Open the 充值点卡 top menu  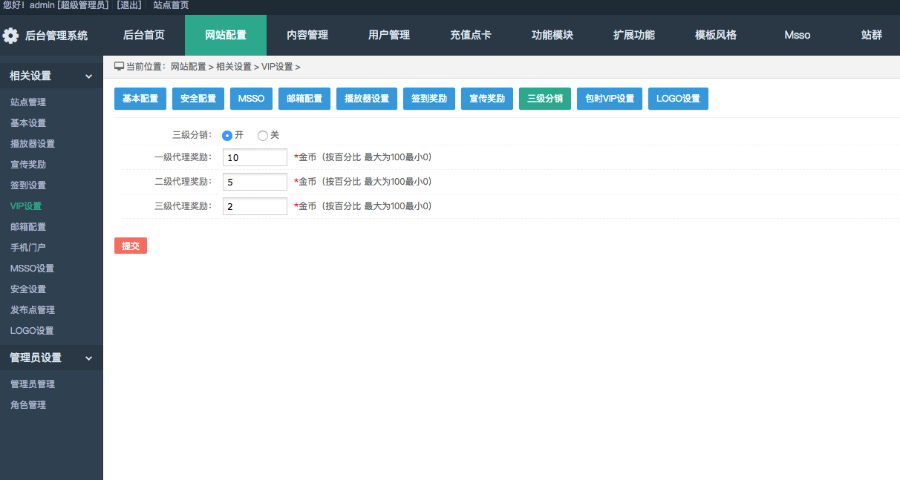tap(471, 35)
